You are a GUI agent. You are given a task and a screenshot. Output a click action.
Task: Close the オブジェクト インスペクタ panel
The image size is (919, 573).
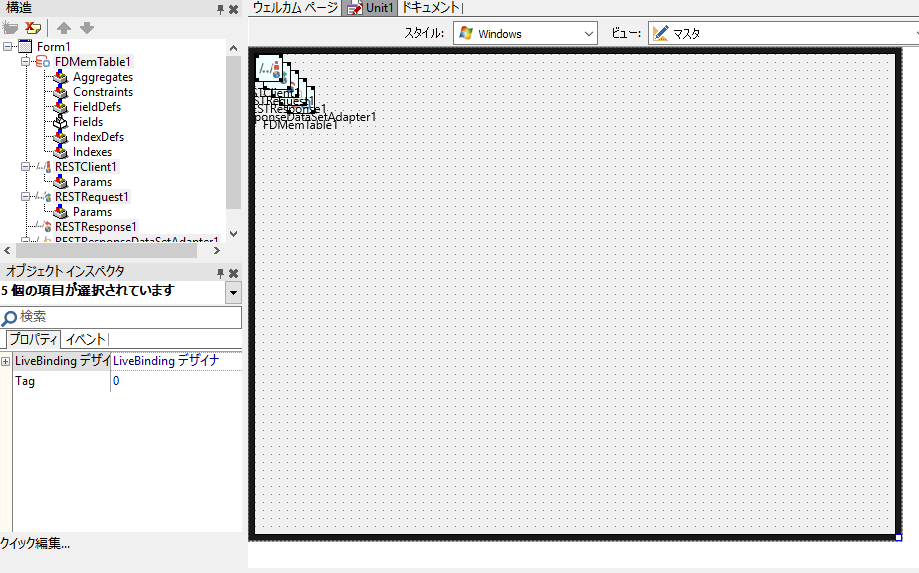click(233, 273)
